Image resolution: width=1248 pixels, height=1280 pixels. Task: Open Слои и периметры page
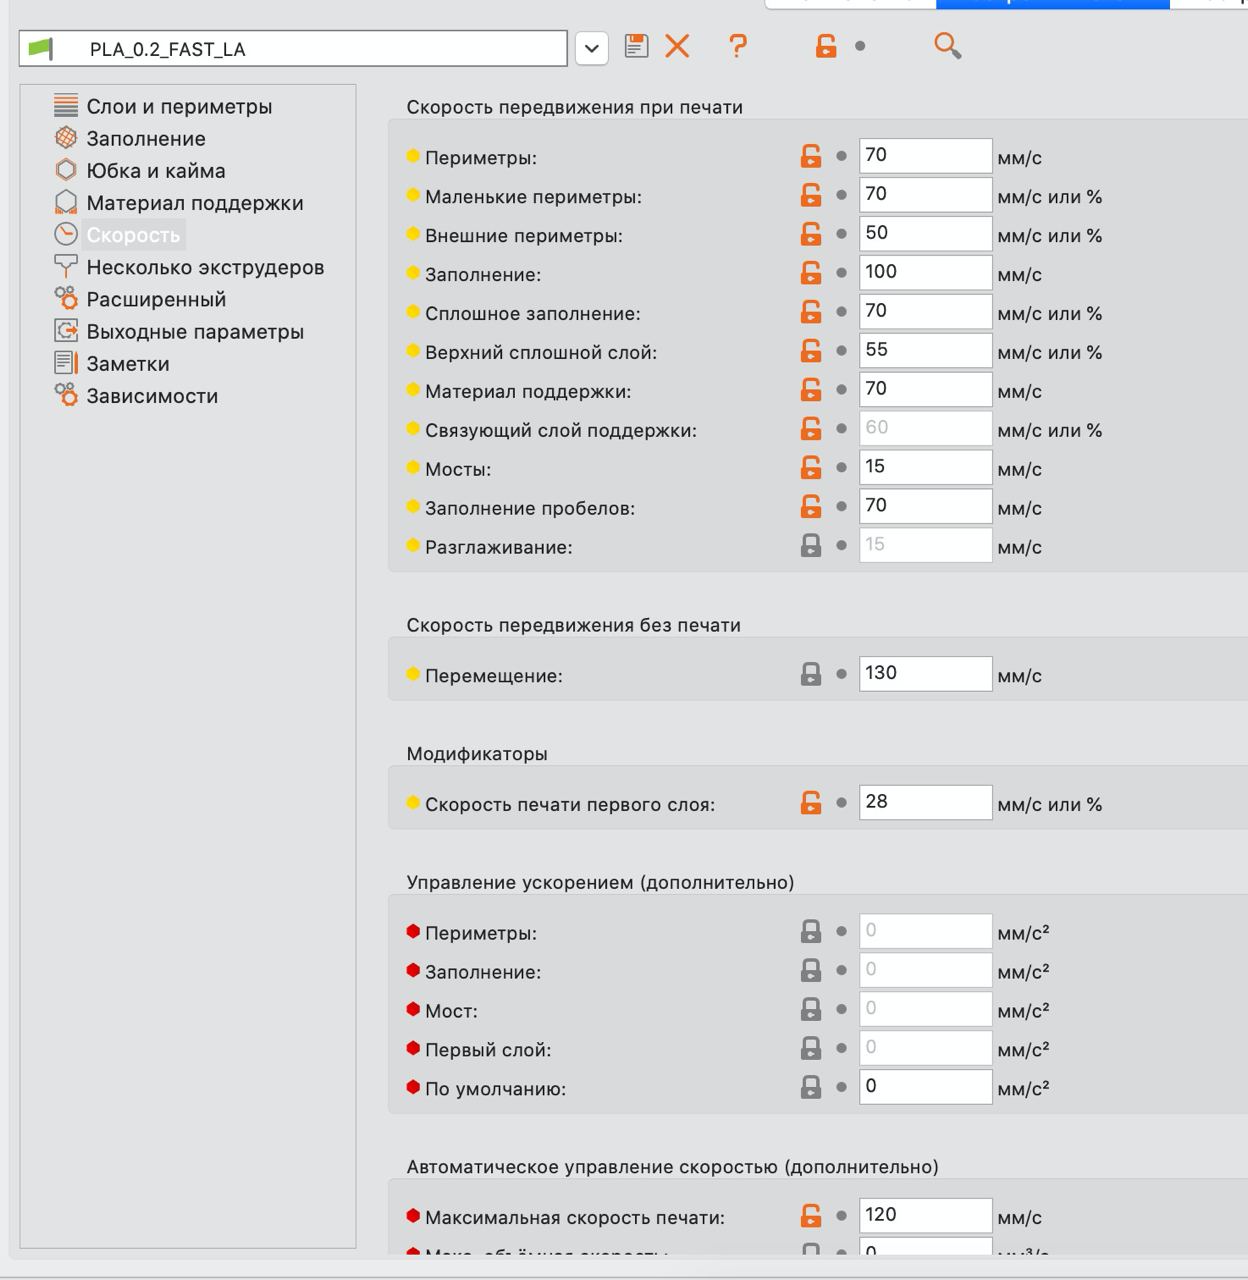[179, 106]
